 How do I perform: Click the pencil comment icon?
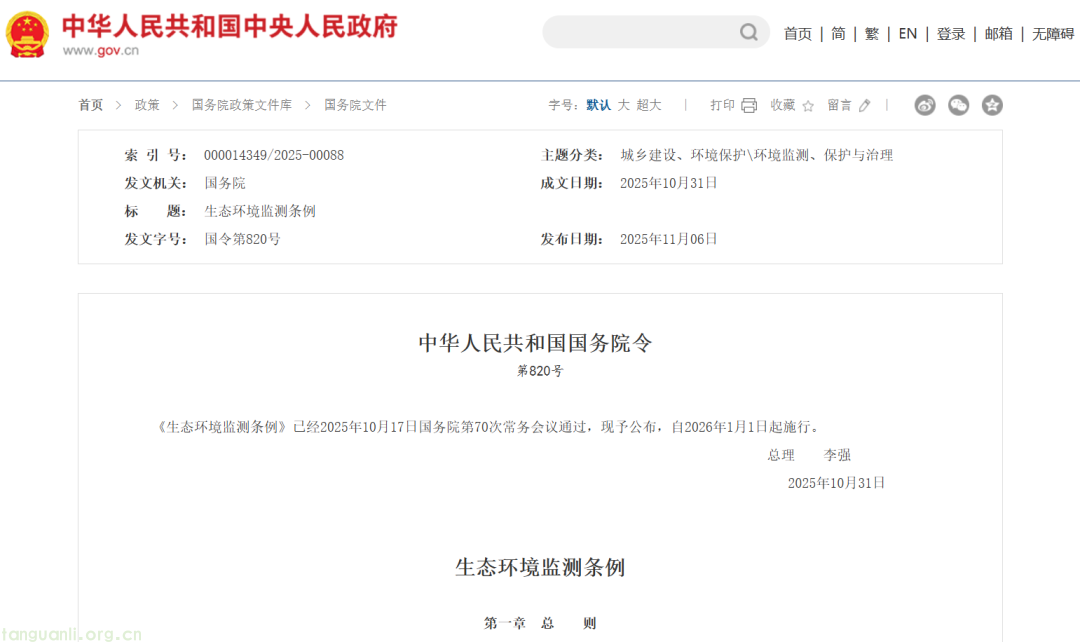(x=865, y=106)
